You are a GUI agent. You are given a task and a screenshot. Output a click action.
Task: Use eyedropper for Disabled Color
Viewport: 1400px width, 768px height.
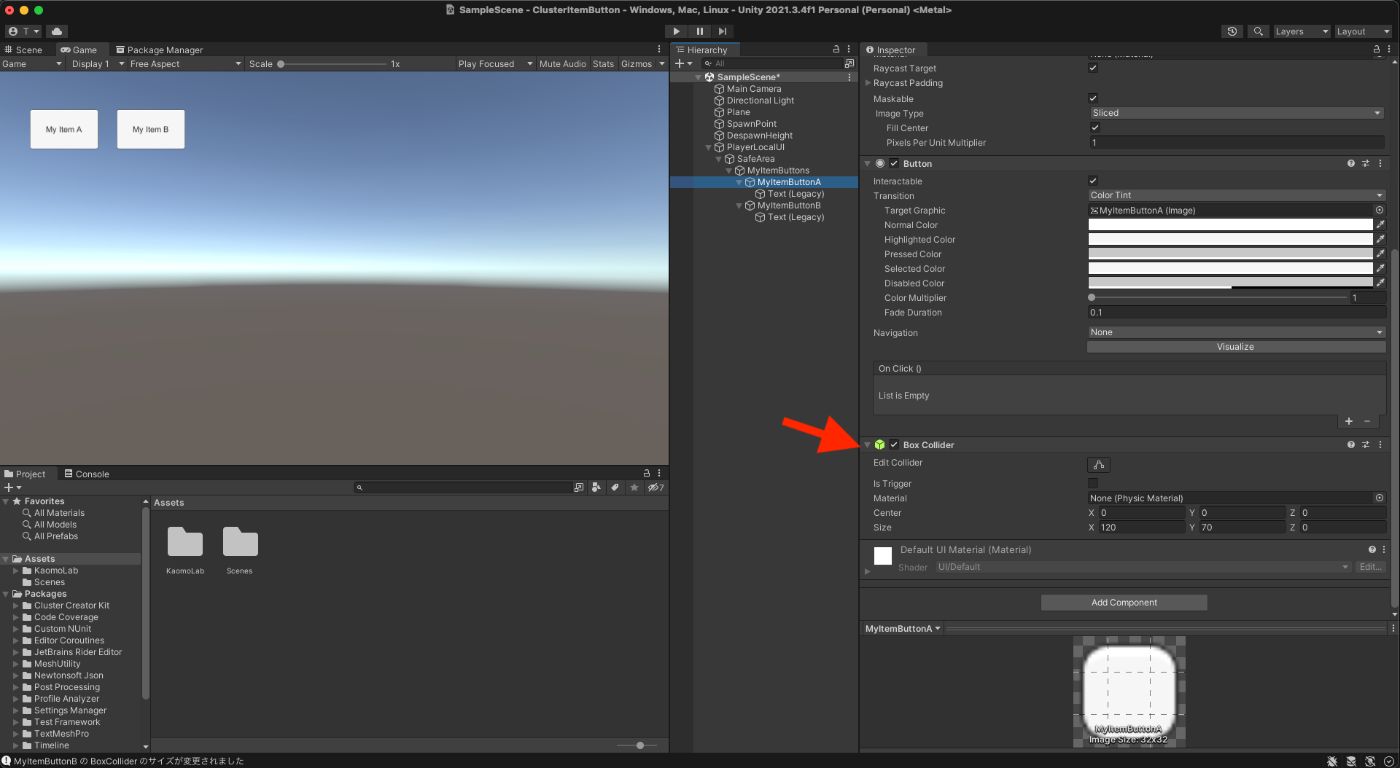click(1380, 283)
